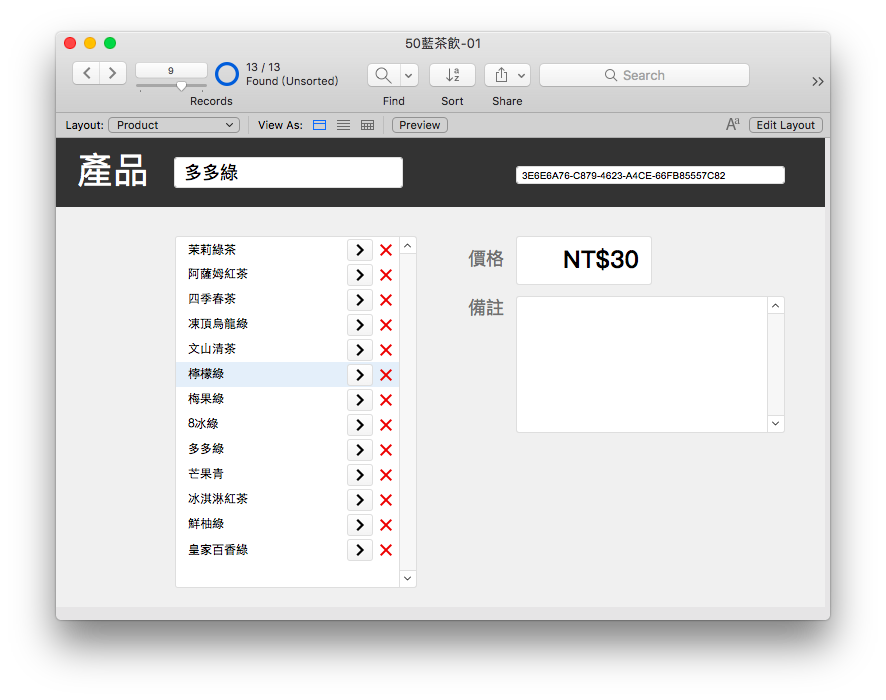
Task: Go to 文山清茶 record arrow
Action: click(360, 350)
